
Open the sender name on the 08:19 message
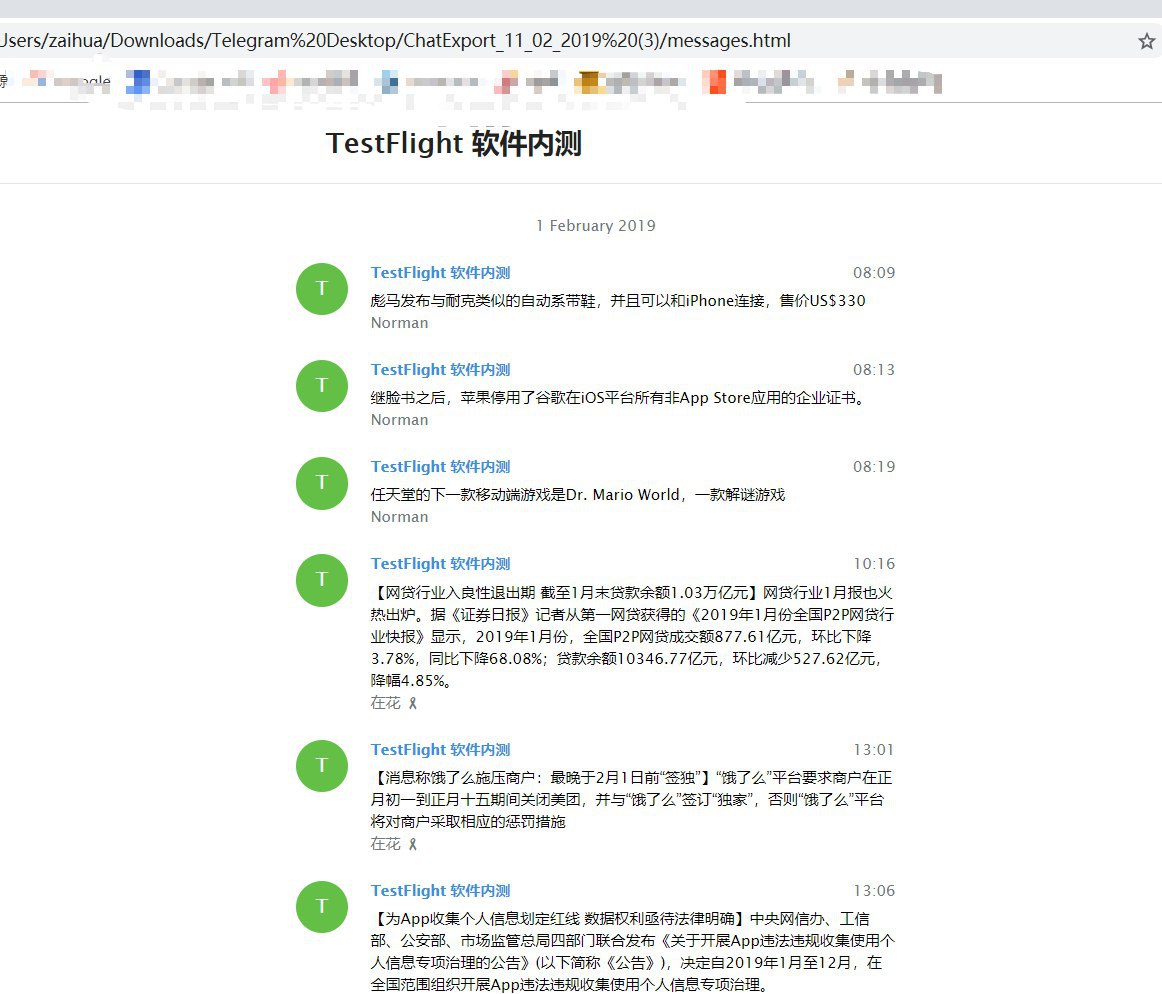[x=440, y=467]
